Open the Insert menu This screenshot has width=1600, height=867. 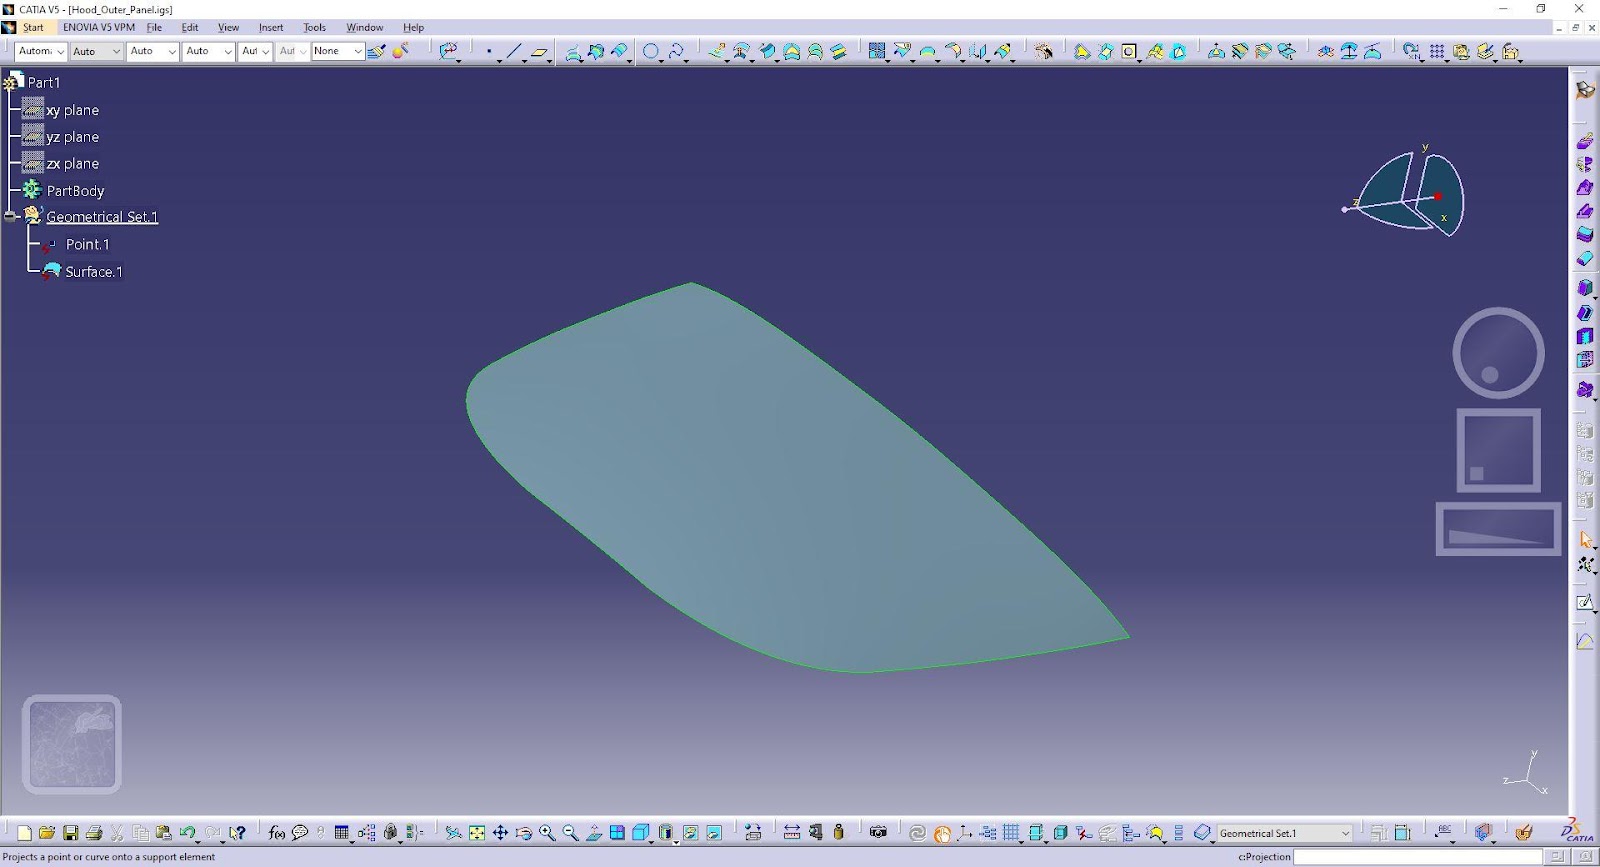tap(270, 27)
